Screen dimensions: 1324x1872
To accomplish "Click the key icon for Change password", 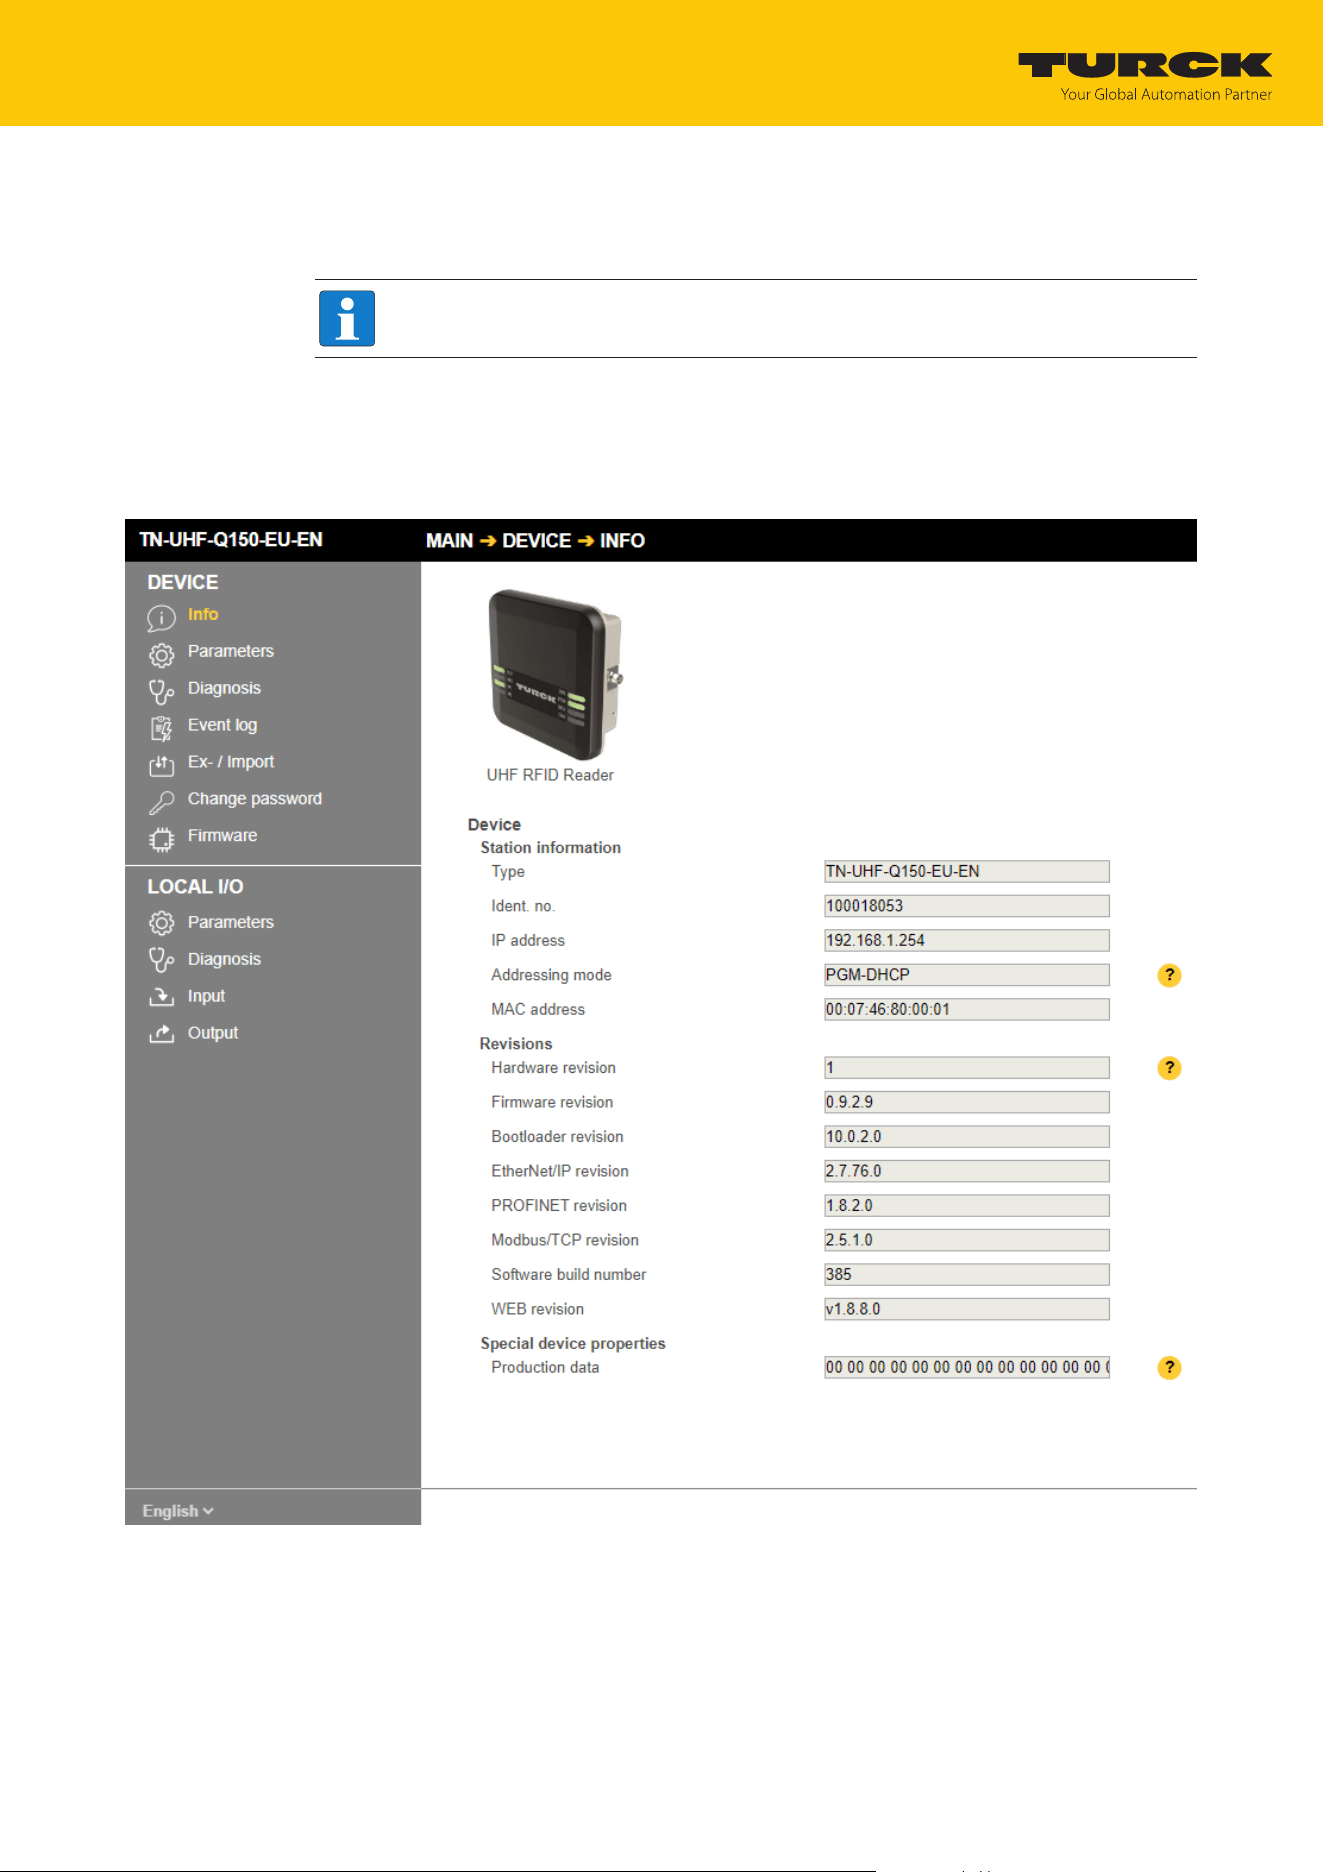I will (161, 802).
